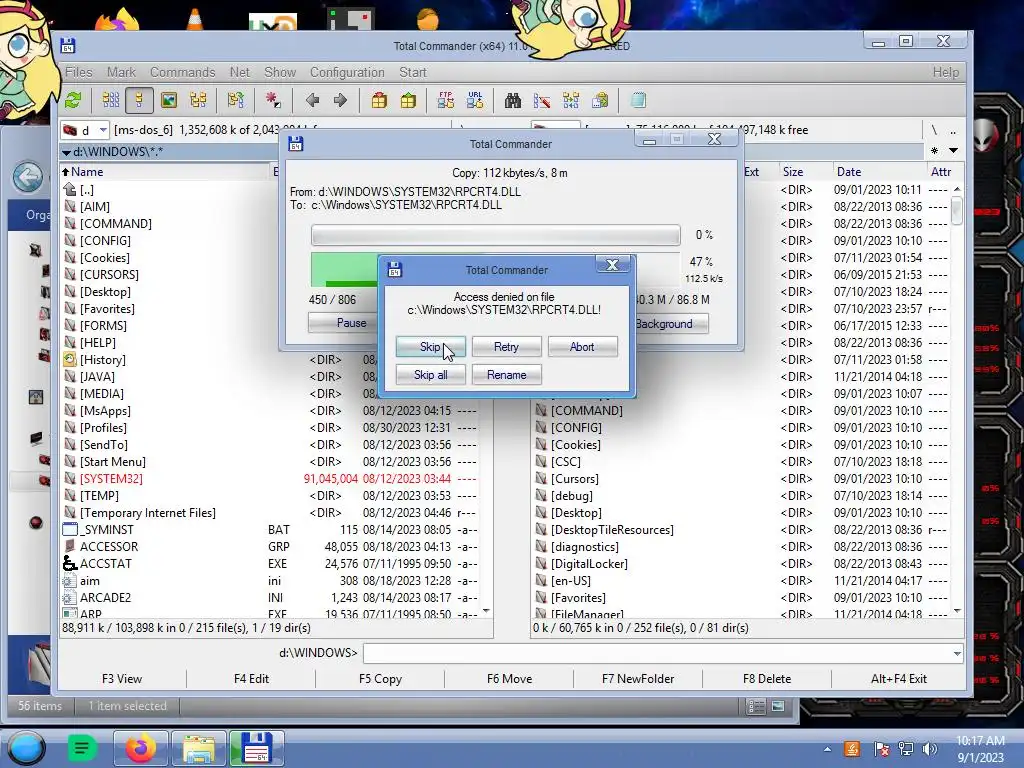
Task: Click the Refresh (reread source) toolbar icon
Action: coord(73,100)
